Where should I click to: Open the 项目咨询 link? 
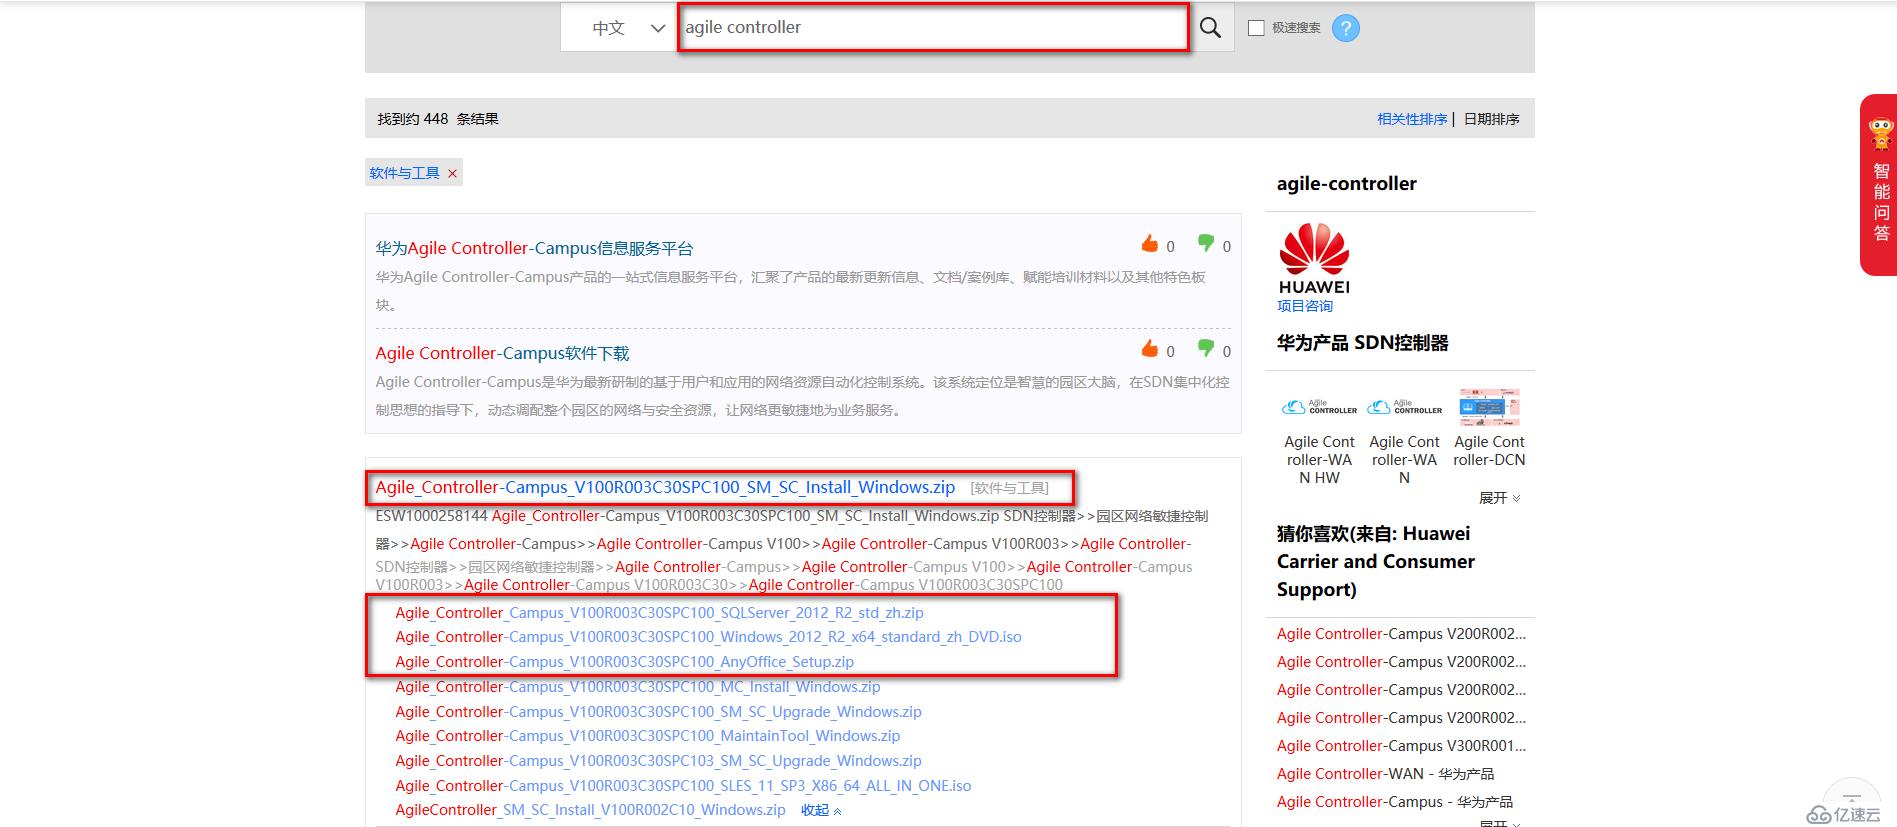(x=1305, y=306)
